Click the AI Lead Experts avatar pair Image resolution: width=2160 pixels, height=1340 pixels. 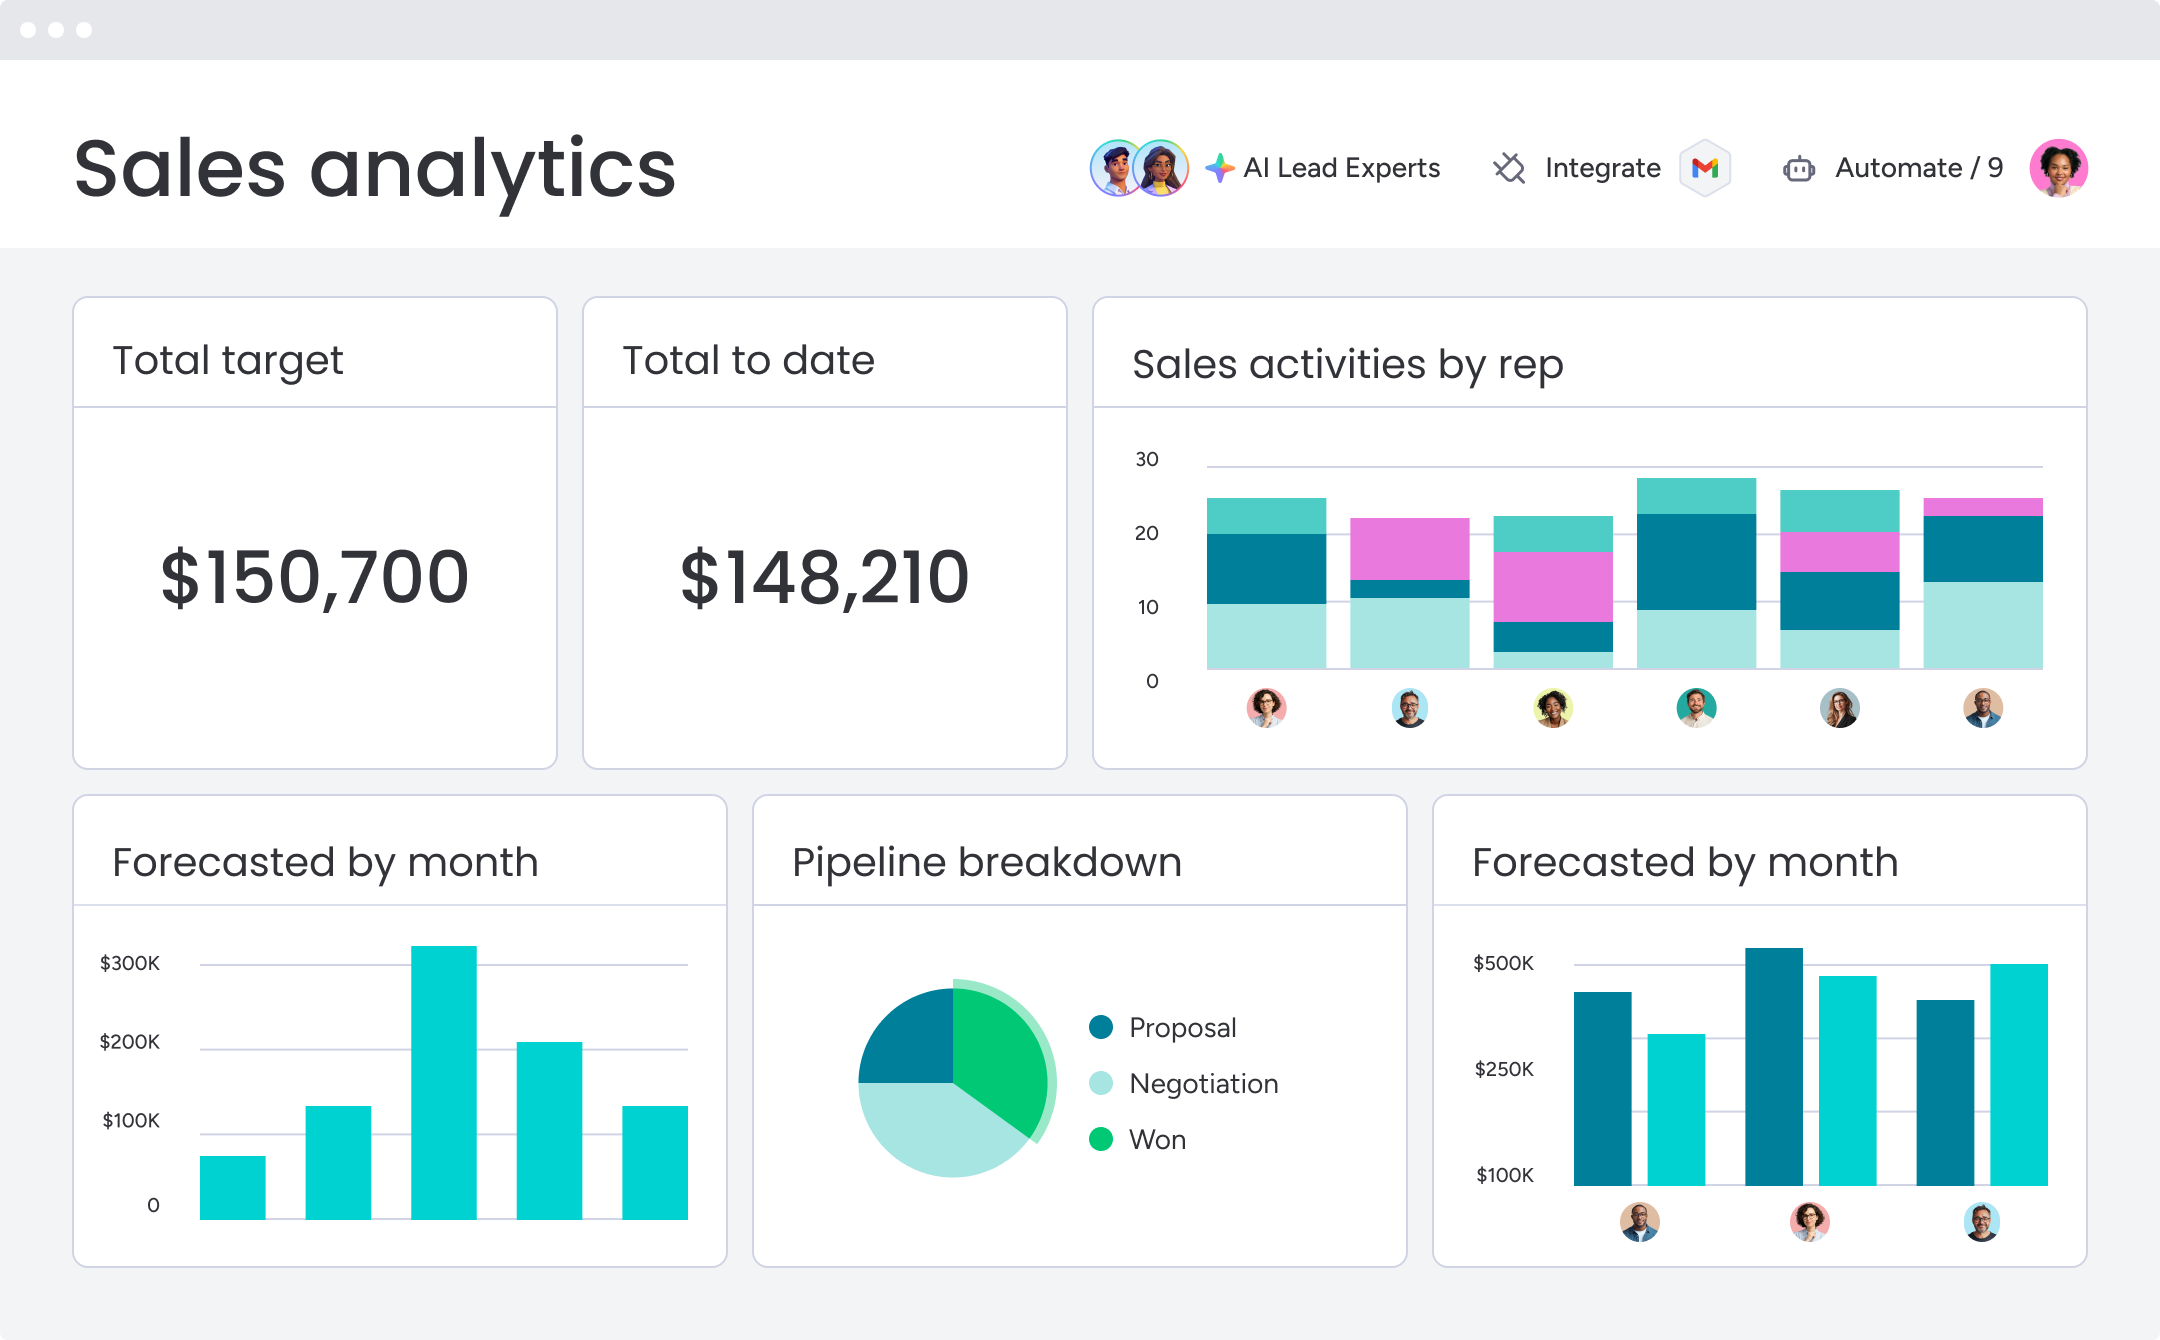click(x=1137, y=167)
